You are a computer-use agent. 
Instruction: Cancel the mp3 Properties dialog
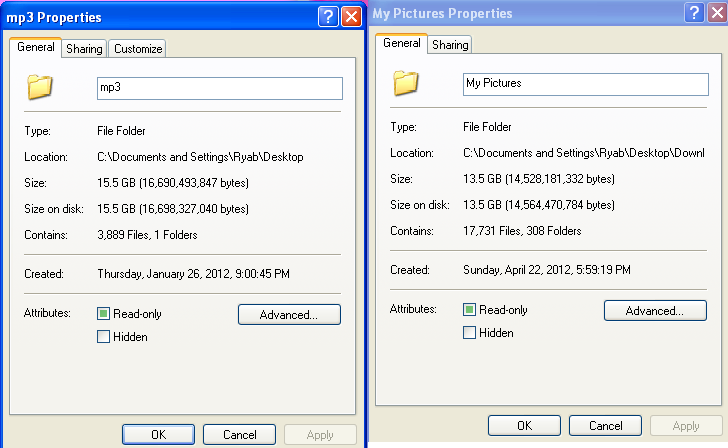coord(239,435)
